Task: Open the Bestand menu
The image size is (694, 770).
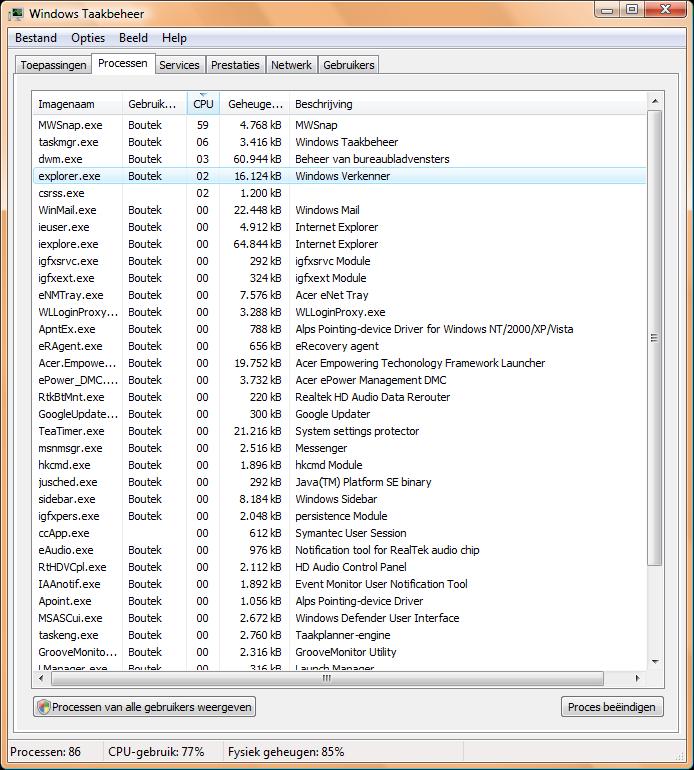Action: [x=36, y=38]
